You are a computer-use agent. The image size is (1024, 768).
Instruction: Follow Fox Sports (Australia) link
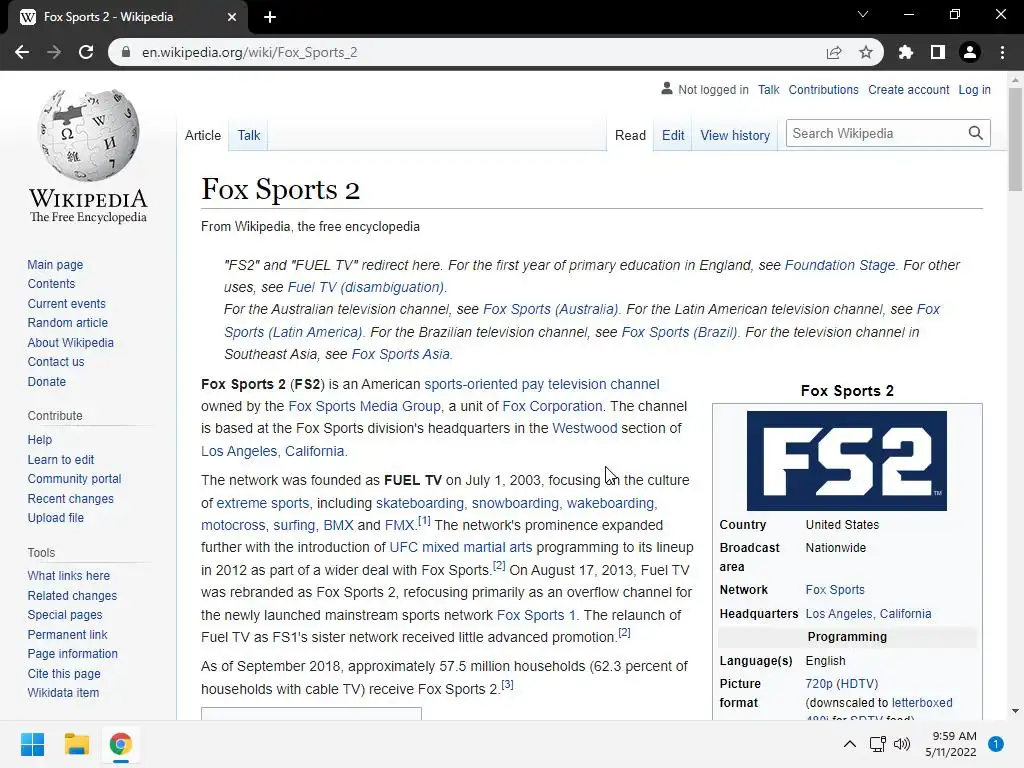(550, 310)
